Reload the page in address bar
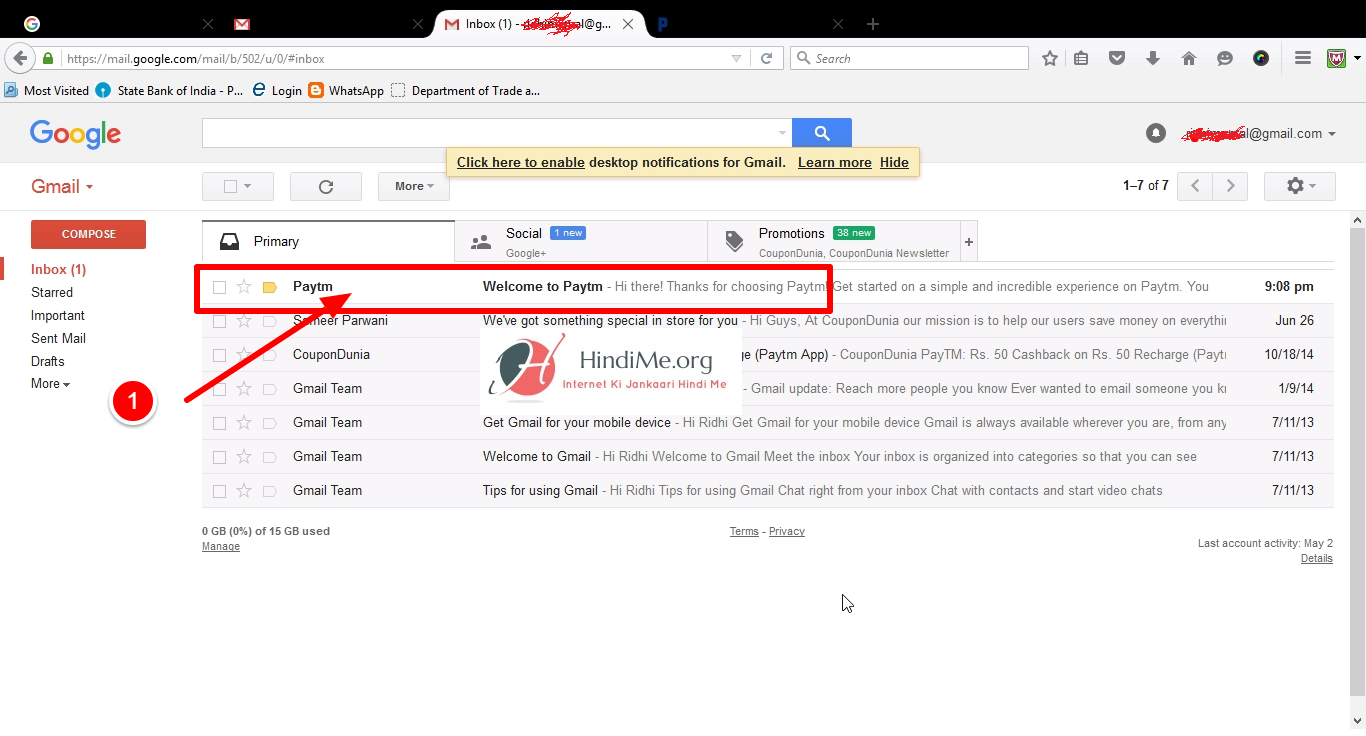 tap(766, 58)
